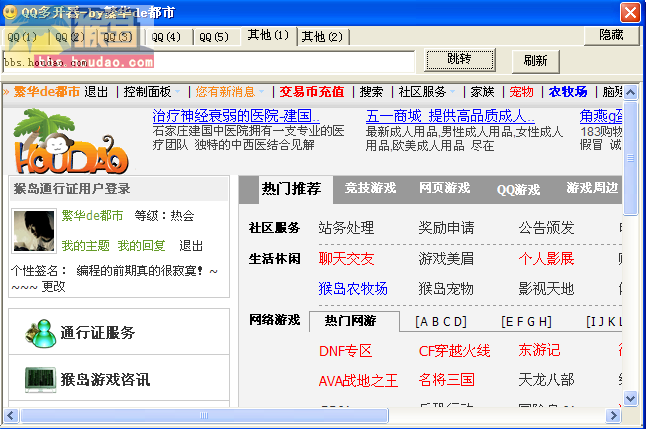The width and height of the screenshot is (647, 429).
Task: Click 更改 to edit signature
Action: click(53, 286)
